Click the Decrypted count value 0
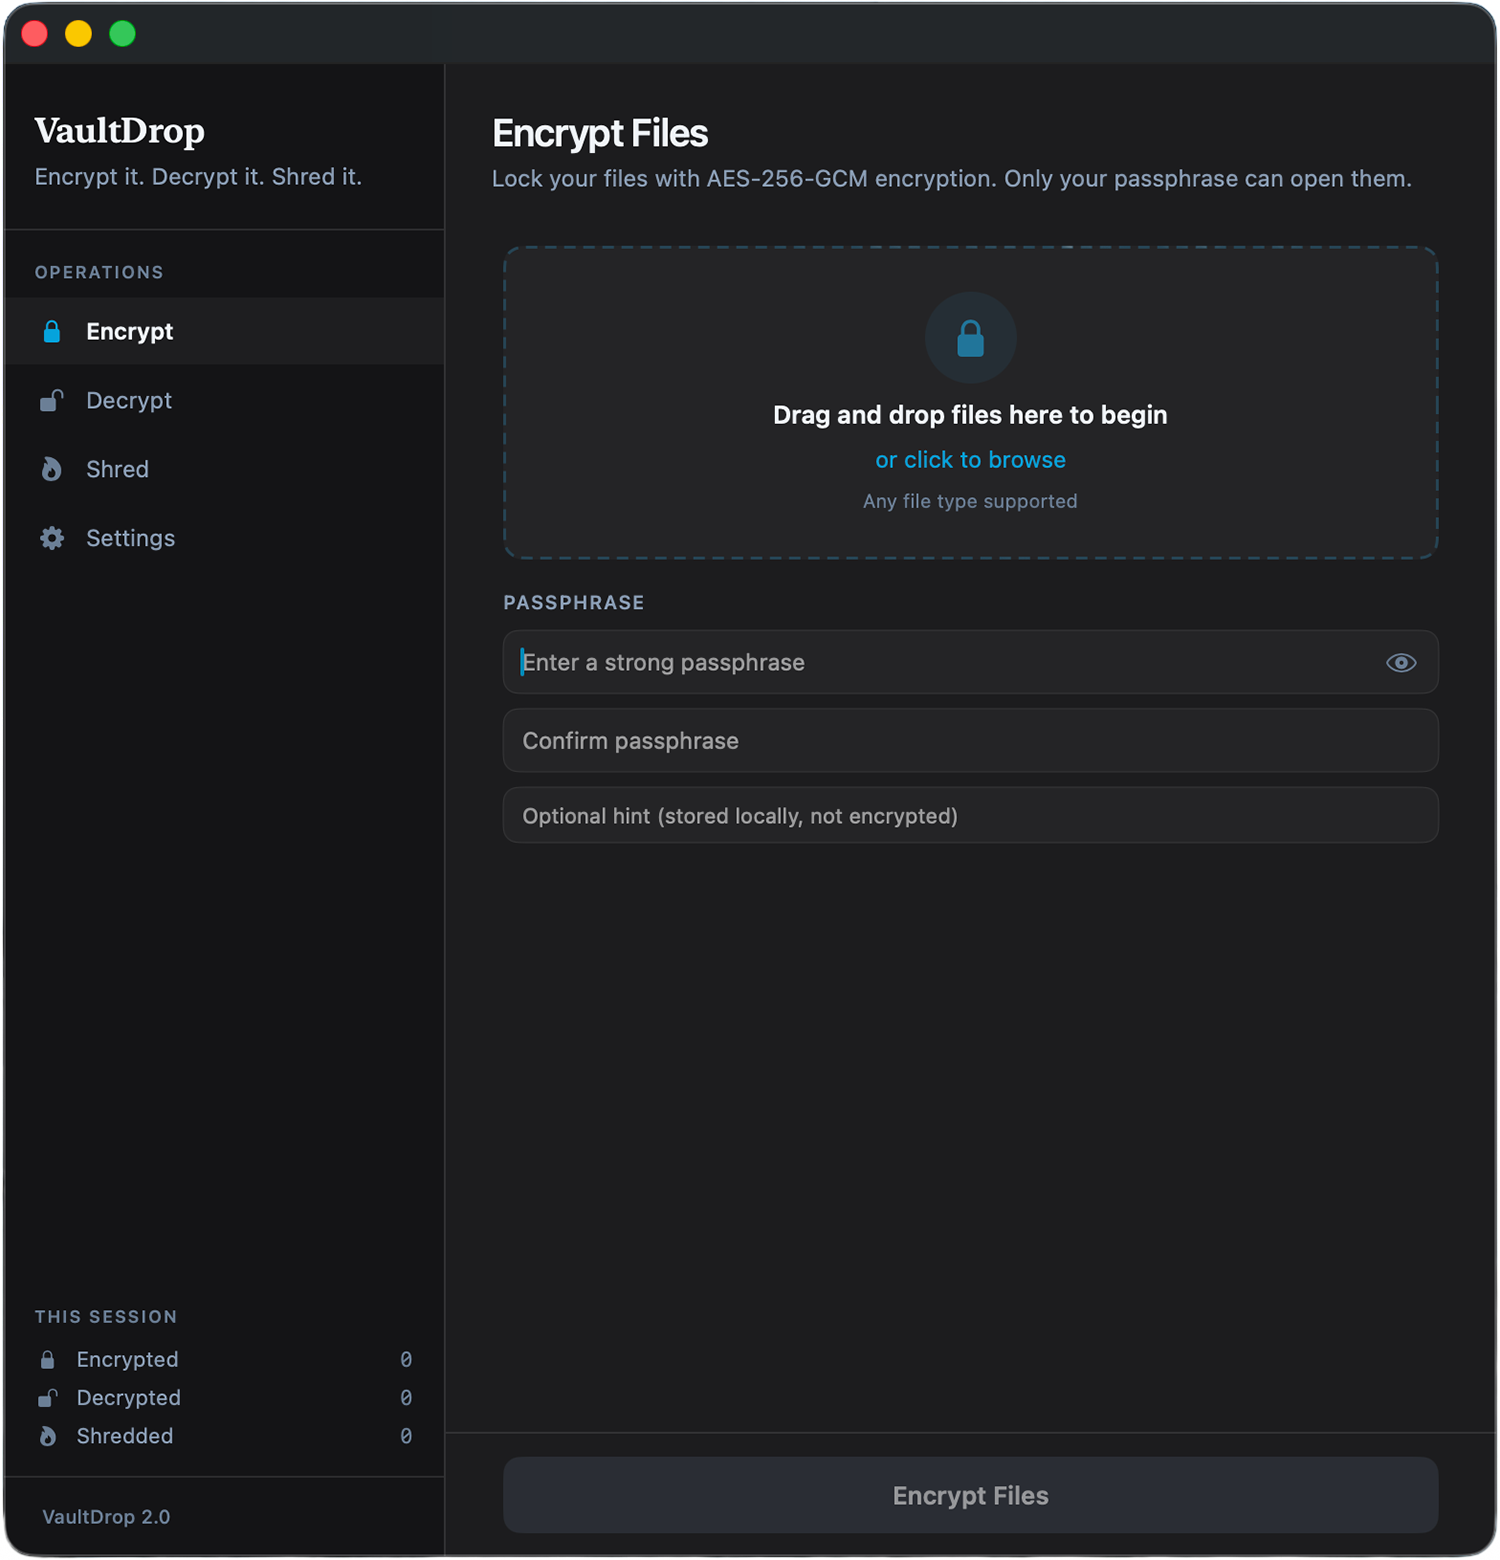This screenshot has height=1560, width=1500. point(406,1398)
